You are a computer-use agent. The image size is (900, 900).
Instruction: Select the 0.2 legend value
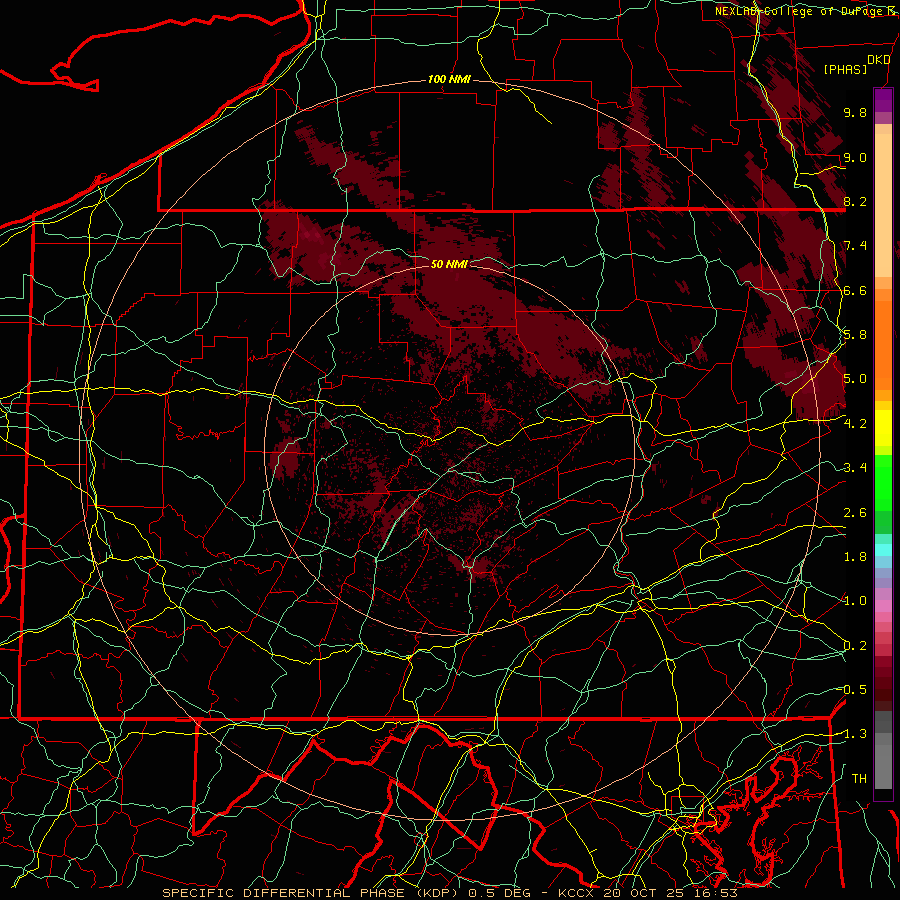[x=855, y=646]
